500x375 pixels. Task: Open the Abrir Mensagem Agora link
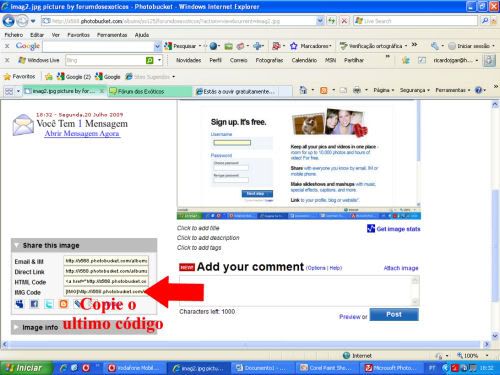pyautogui.click(x=82, y=133)
